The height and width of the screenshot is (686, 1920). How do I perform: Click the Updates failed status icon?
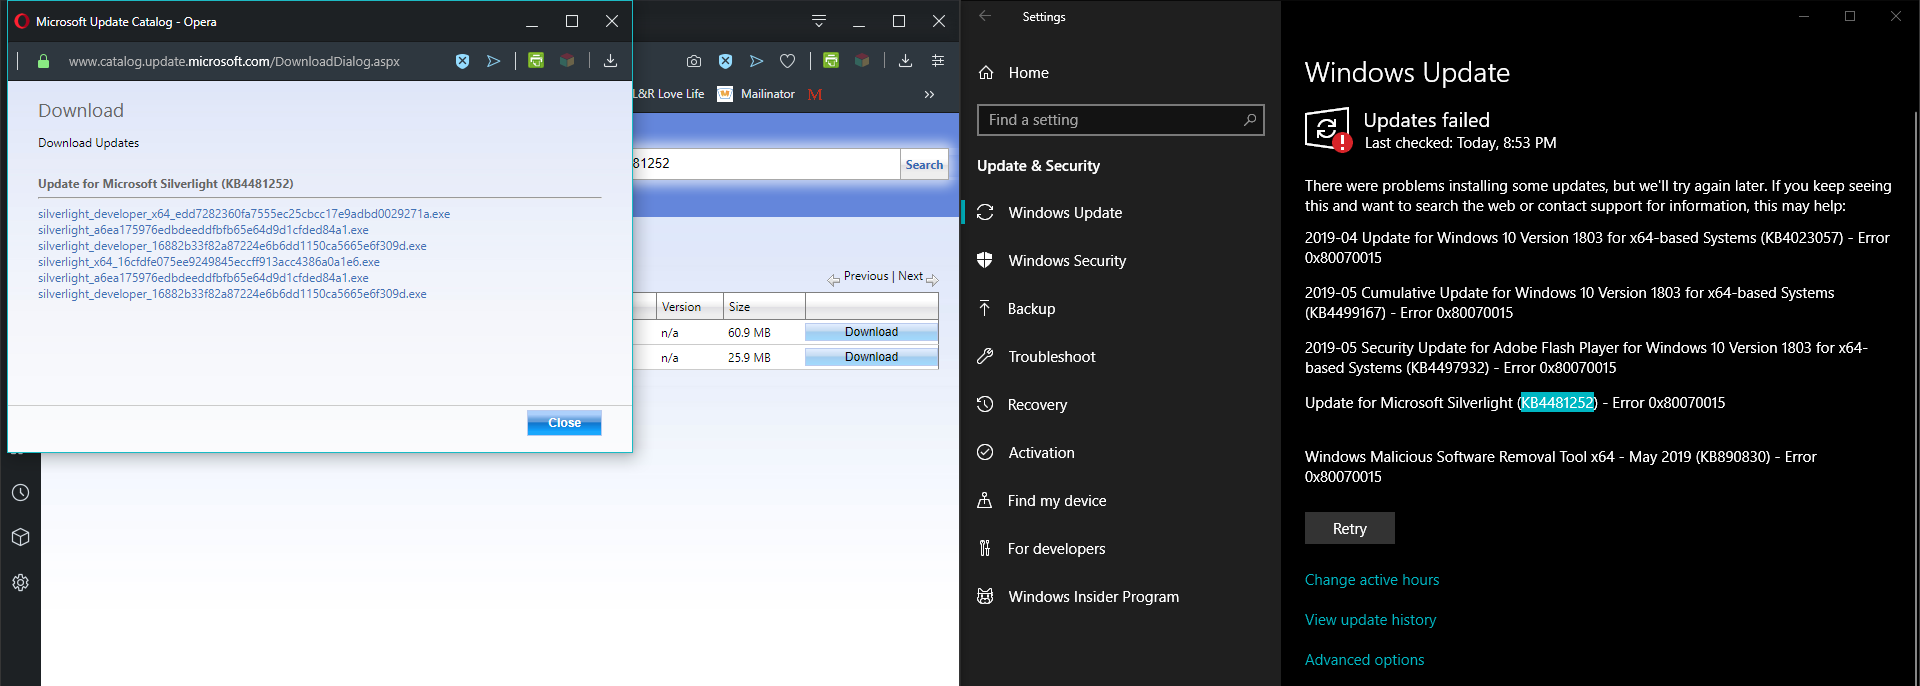pos(1328,129)
